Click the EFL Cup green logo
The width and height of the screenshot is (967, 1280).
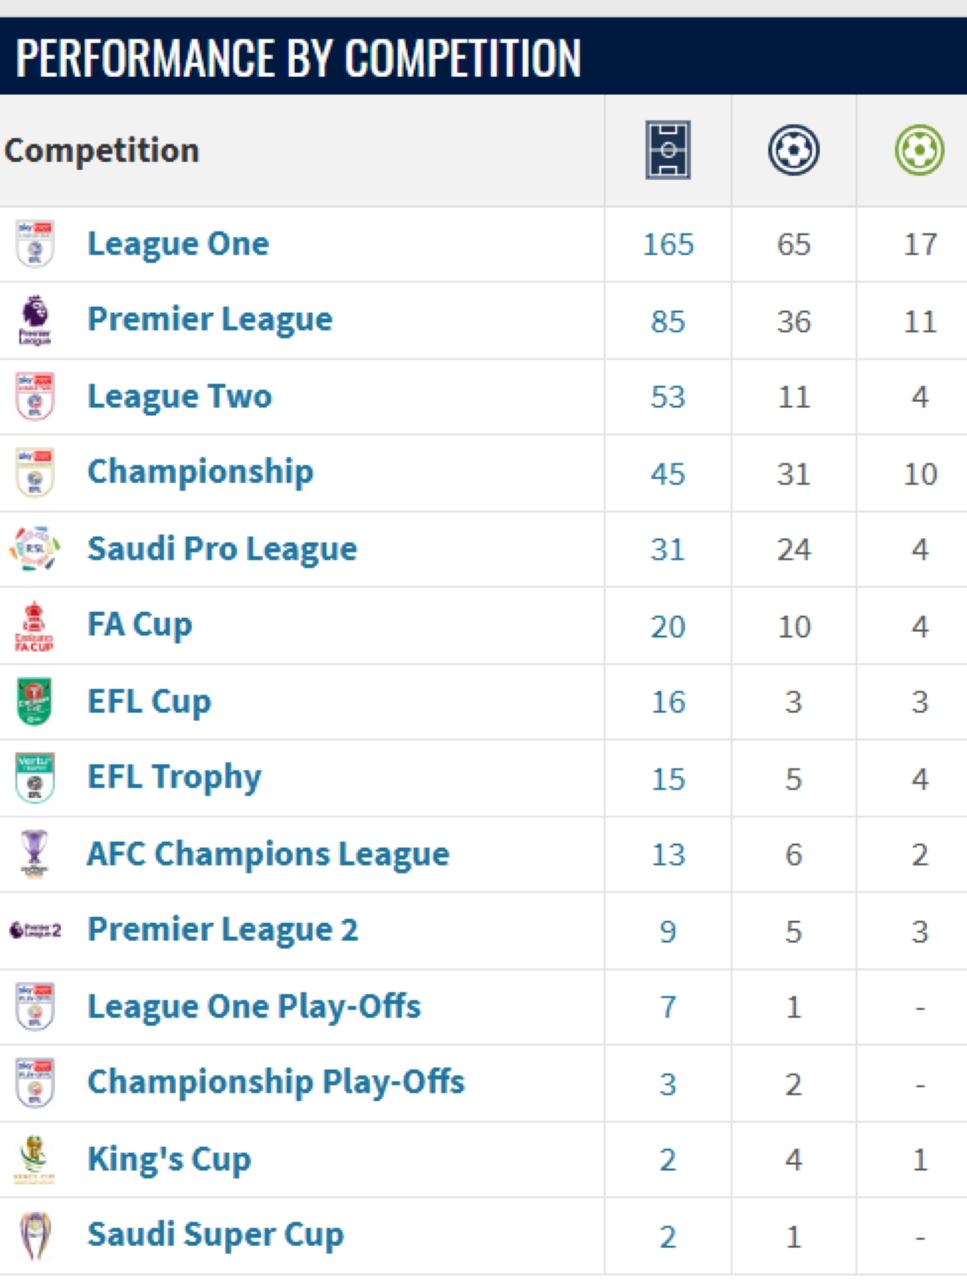click(35, 702)
